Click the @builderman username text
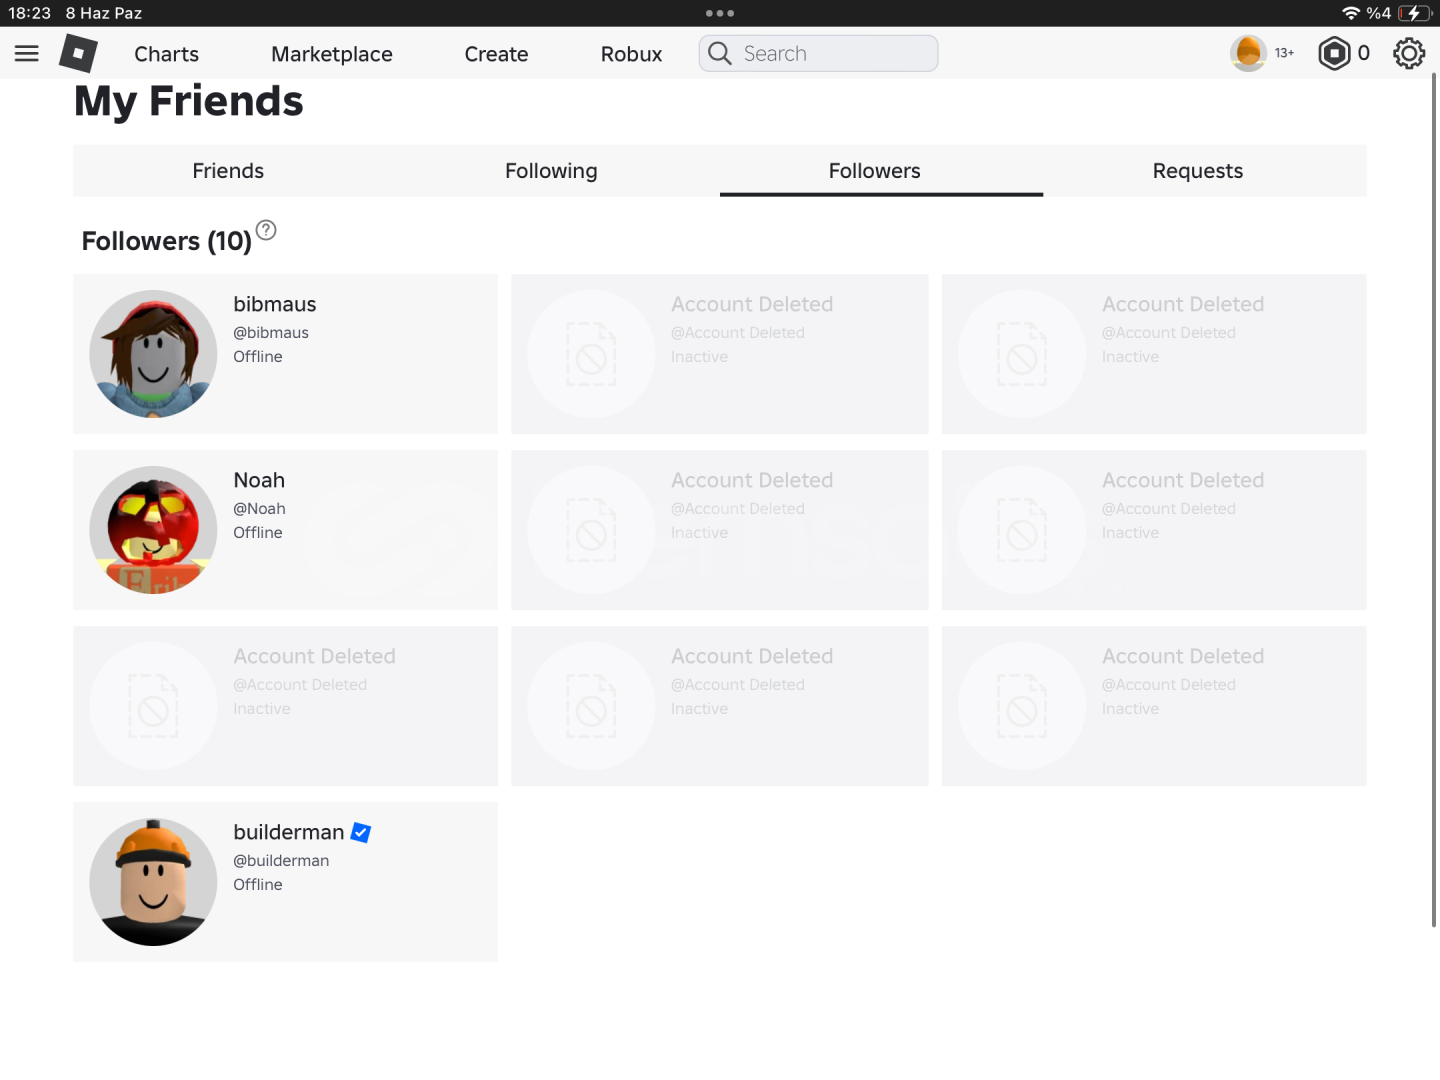 pos(281,860)
